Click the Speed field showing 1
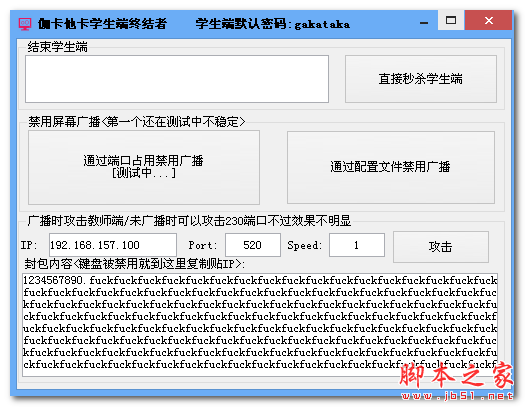The width and height of the screenshot is (525, 407). coord(357,245)
